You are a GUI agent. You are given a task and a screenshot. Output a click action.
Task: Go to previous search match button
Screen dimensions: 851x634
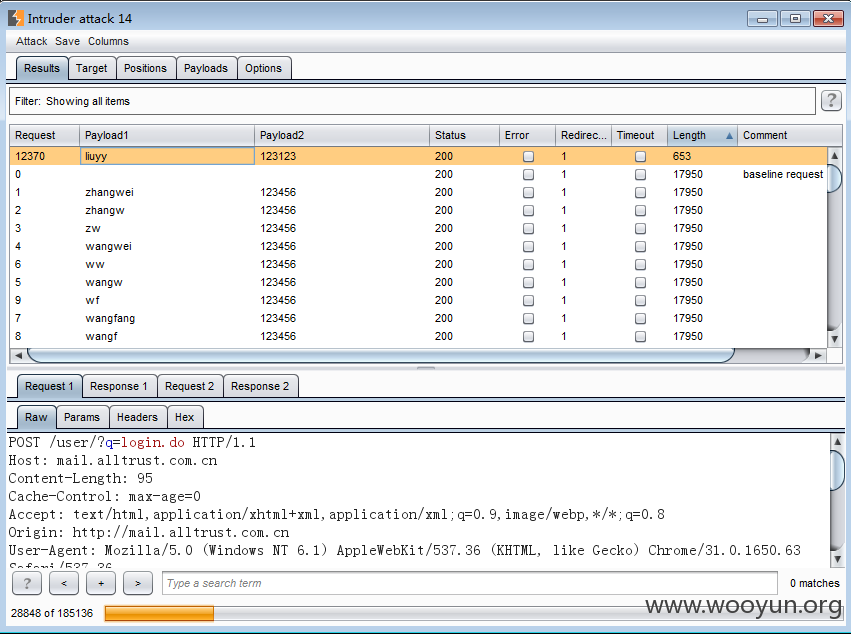64,584
